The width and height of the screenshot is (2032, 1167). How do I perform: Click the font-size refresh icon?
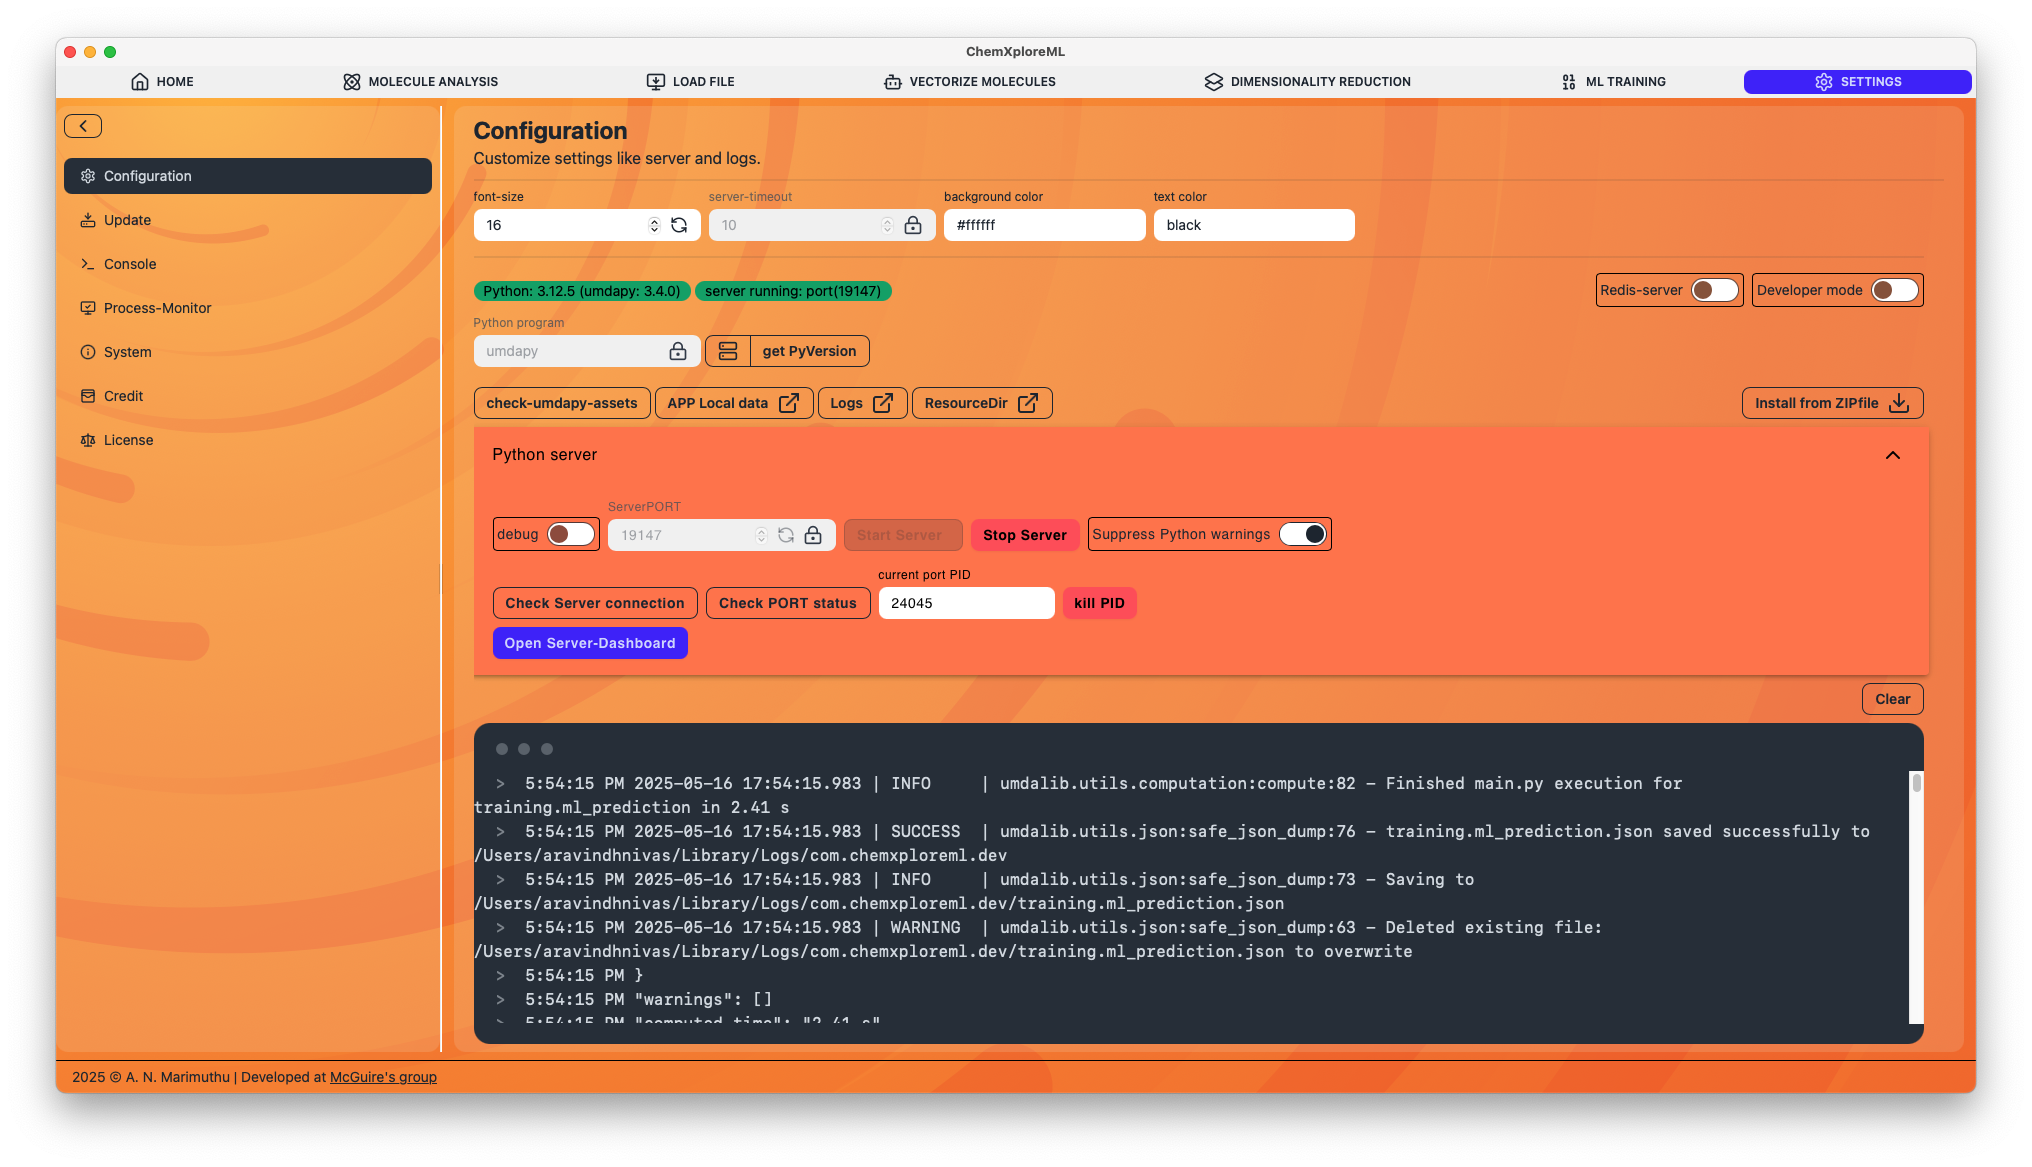point(679,225)
